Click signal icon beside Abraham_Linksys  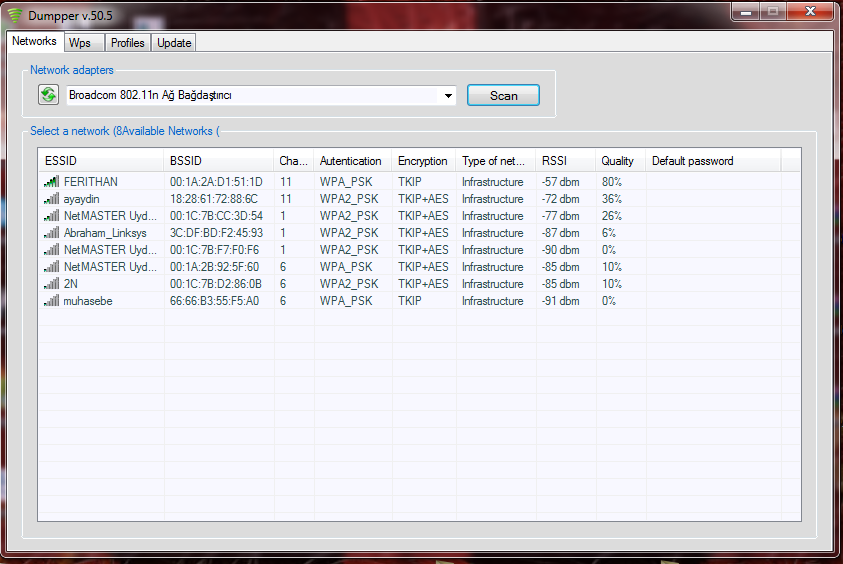[x=51, y=233]
